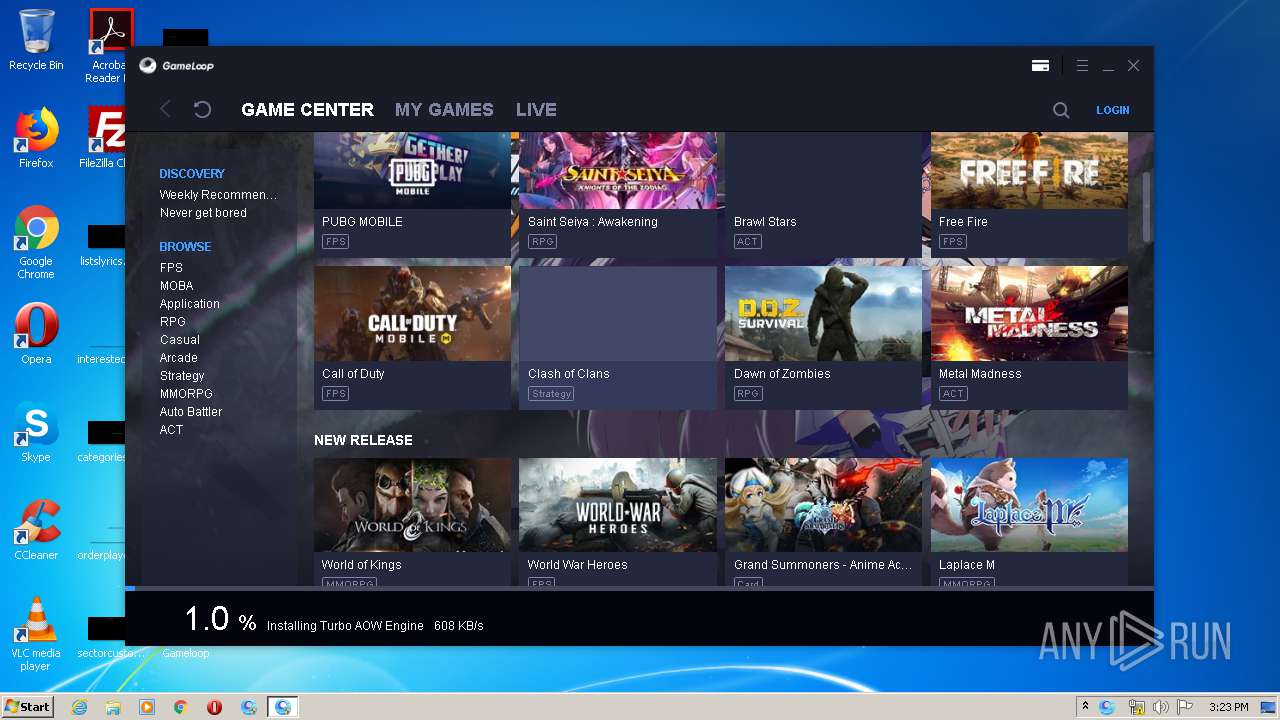Open Laplace M thumbnail
Viewport: 1280px width, 720px height.
pyautogui.click(x=1029, y=505)
